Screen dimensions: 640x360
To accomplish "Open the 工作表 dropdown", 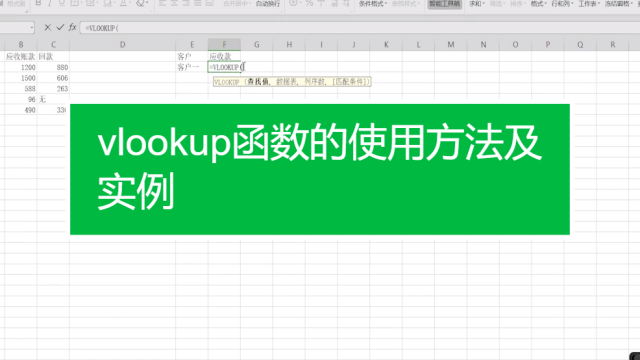I will [x=589, y=3].
